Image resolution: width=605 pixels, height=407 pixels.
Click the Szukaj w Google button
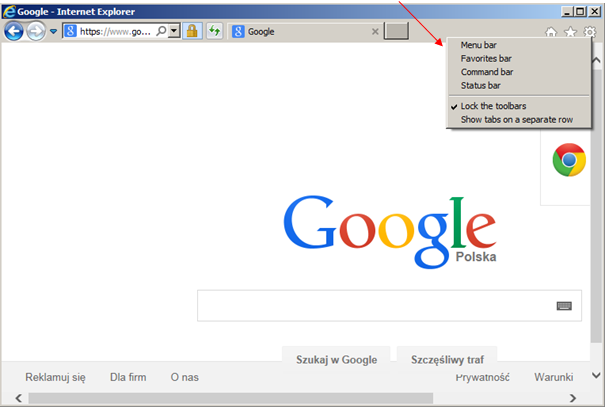tap(336, 360)
